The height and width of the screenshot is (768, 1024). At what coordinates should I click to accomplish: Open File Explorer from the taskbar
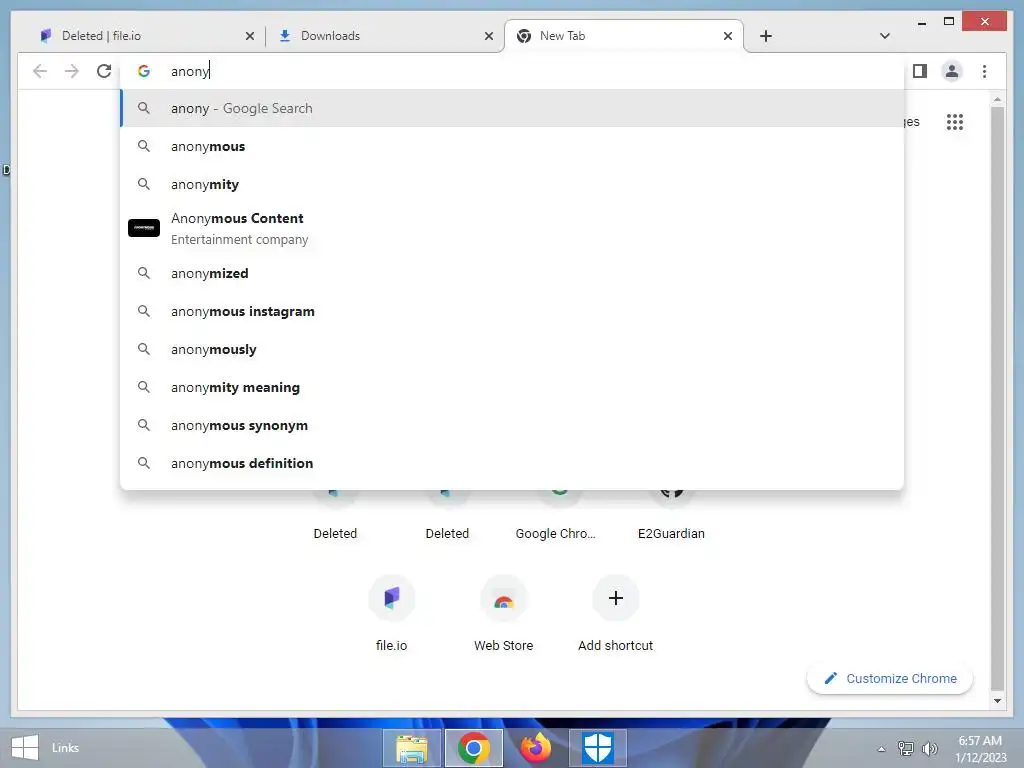tap(411, 748)
